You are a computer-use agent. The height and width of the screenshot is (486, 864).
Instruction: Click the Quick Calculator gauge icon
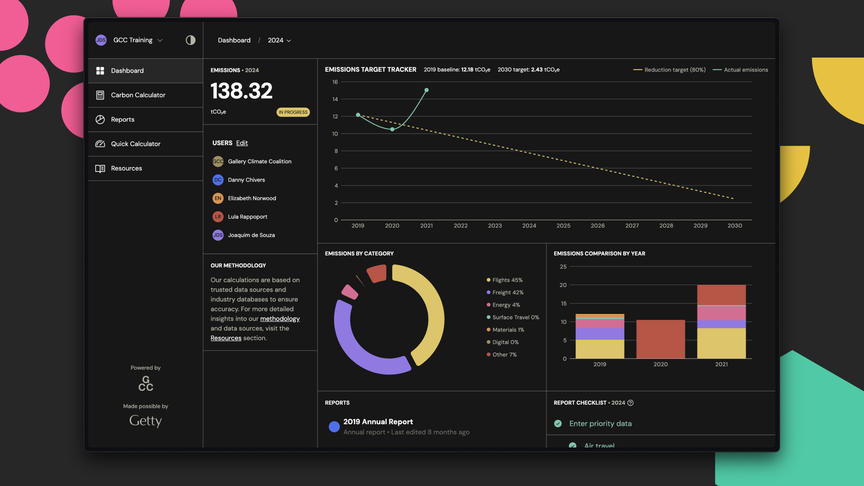(x=100, y=144)
